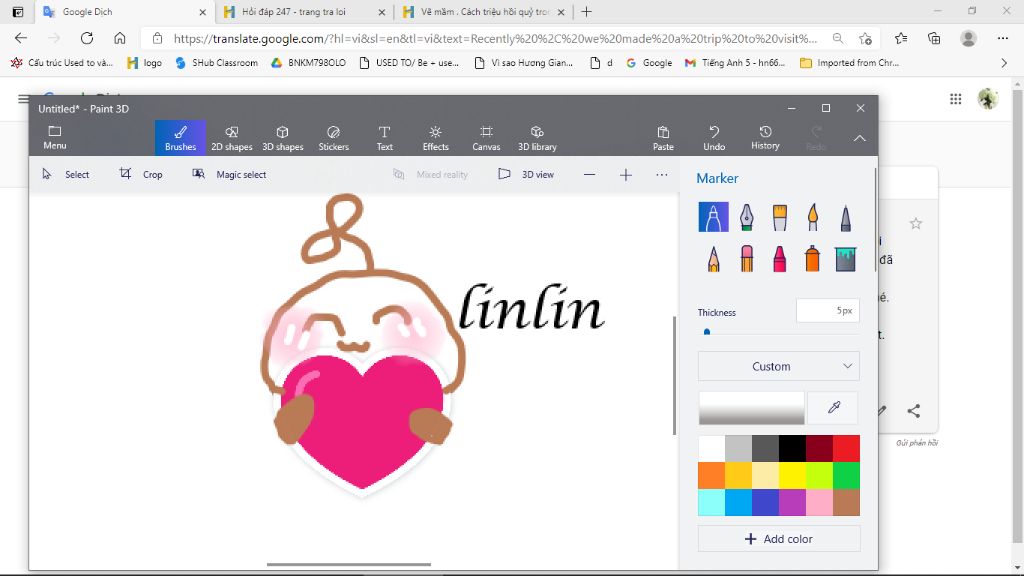Viewport: 1024px width, 576px height.
Task: Open the Effects tab
Action: point(436,138)
